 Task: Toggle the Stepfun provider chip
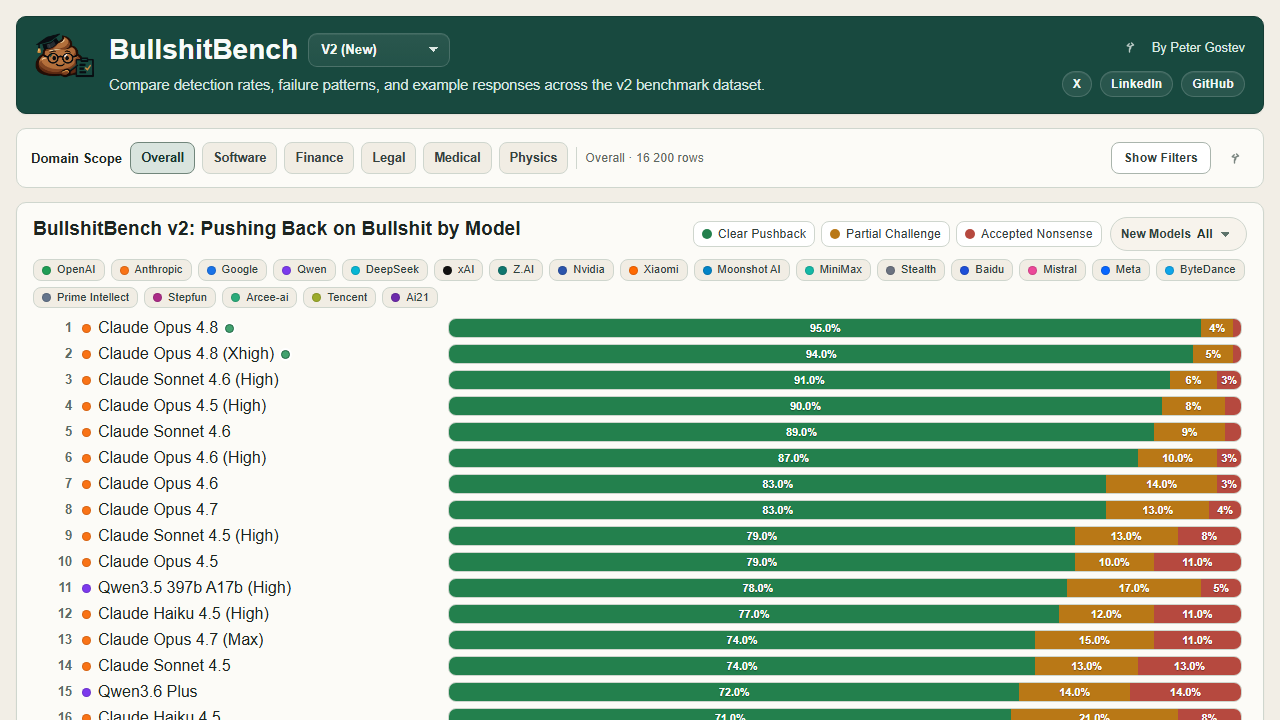[180, 297]
